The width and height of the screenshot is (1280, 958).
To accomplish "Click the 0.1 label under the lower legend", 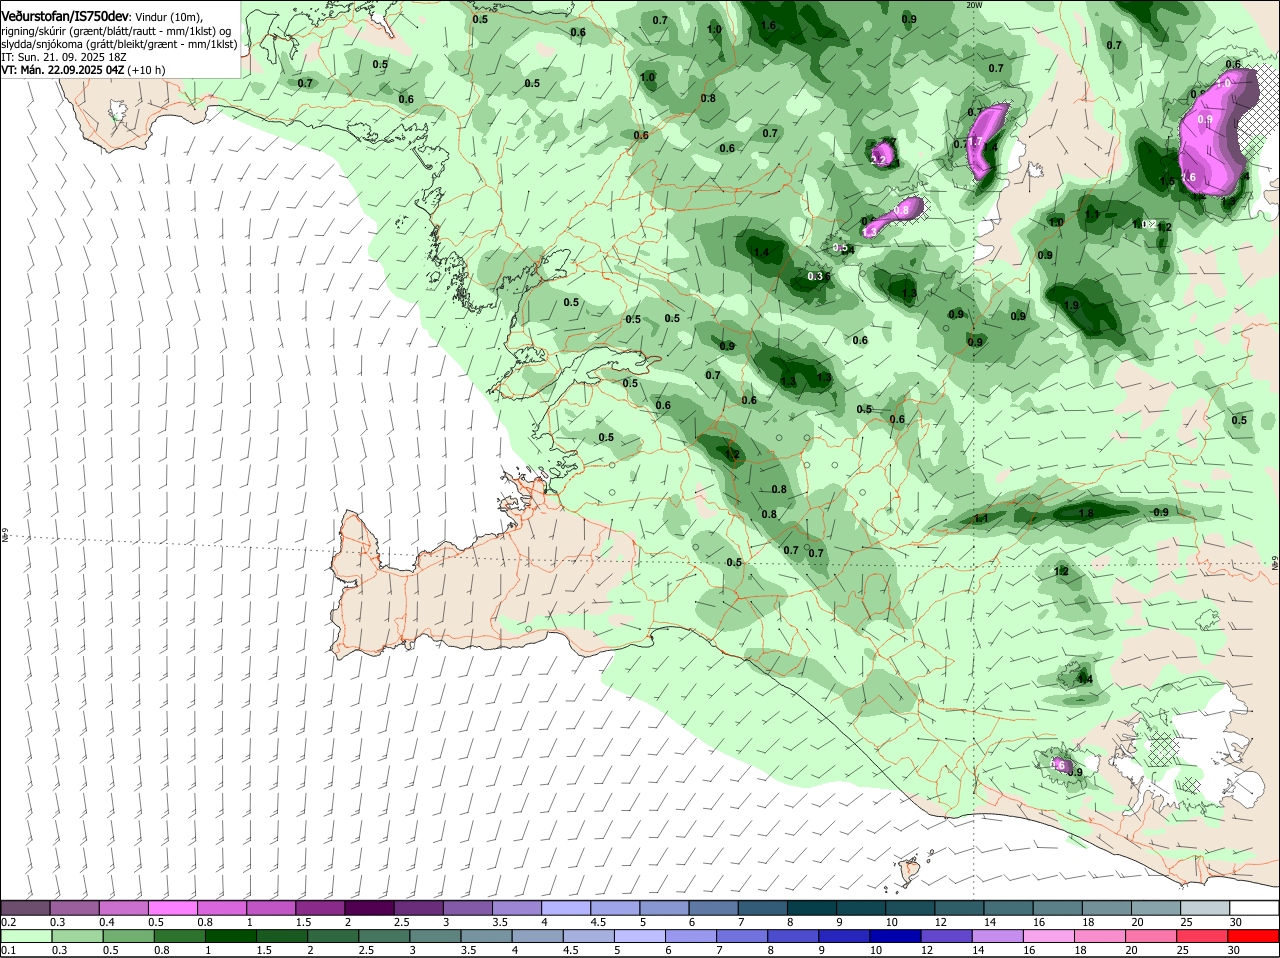I will [8, 951].
